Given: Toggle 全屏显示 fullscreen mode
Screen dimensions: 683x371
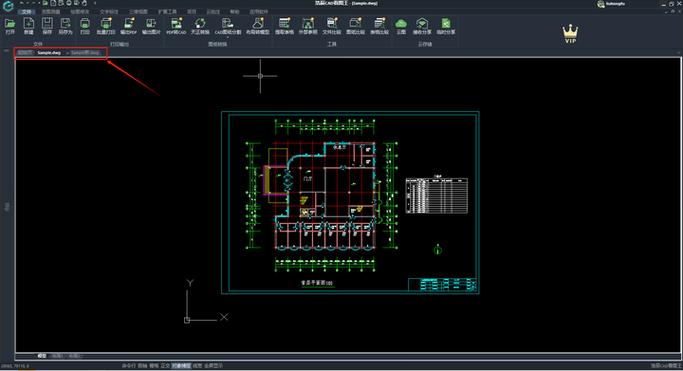Looking at the screenshot, I should [x=213, y=366].
